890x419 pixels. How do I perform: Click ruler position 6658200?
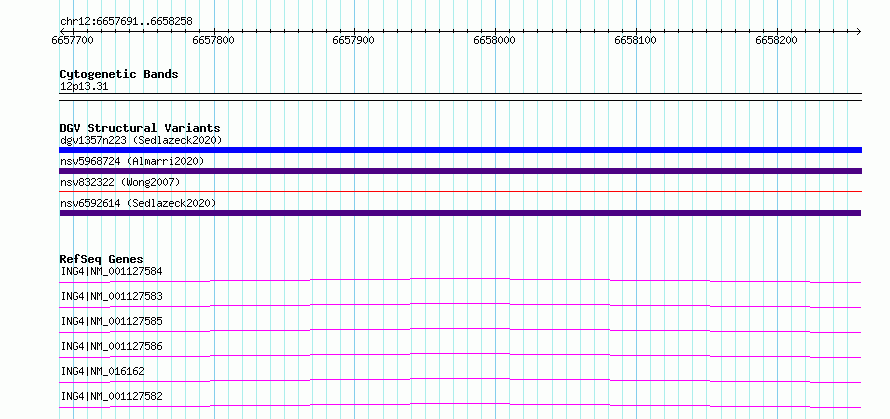pyautogui.click(x=776, y=40)
